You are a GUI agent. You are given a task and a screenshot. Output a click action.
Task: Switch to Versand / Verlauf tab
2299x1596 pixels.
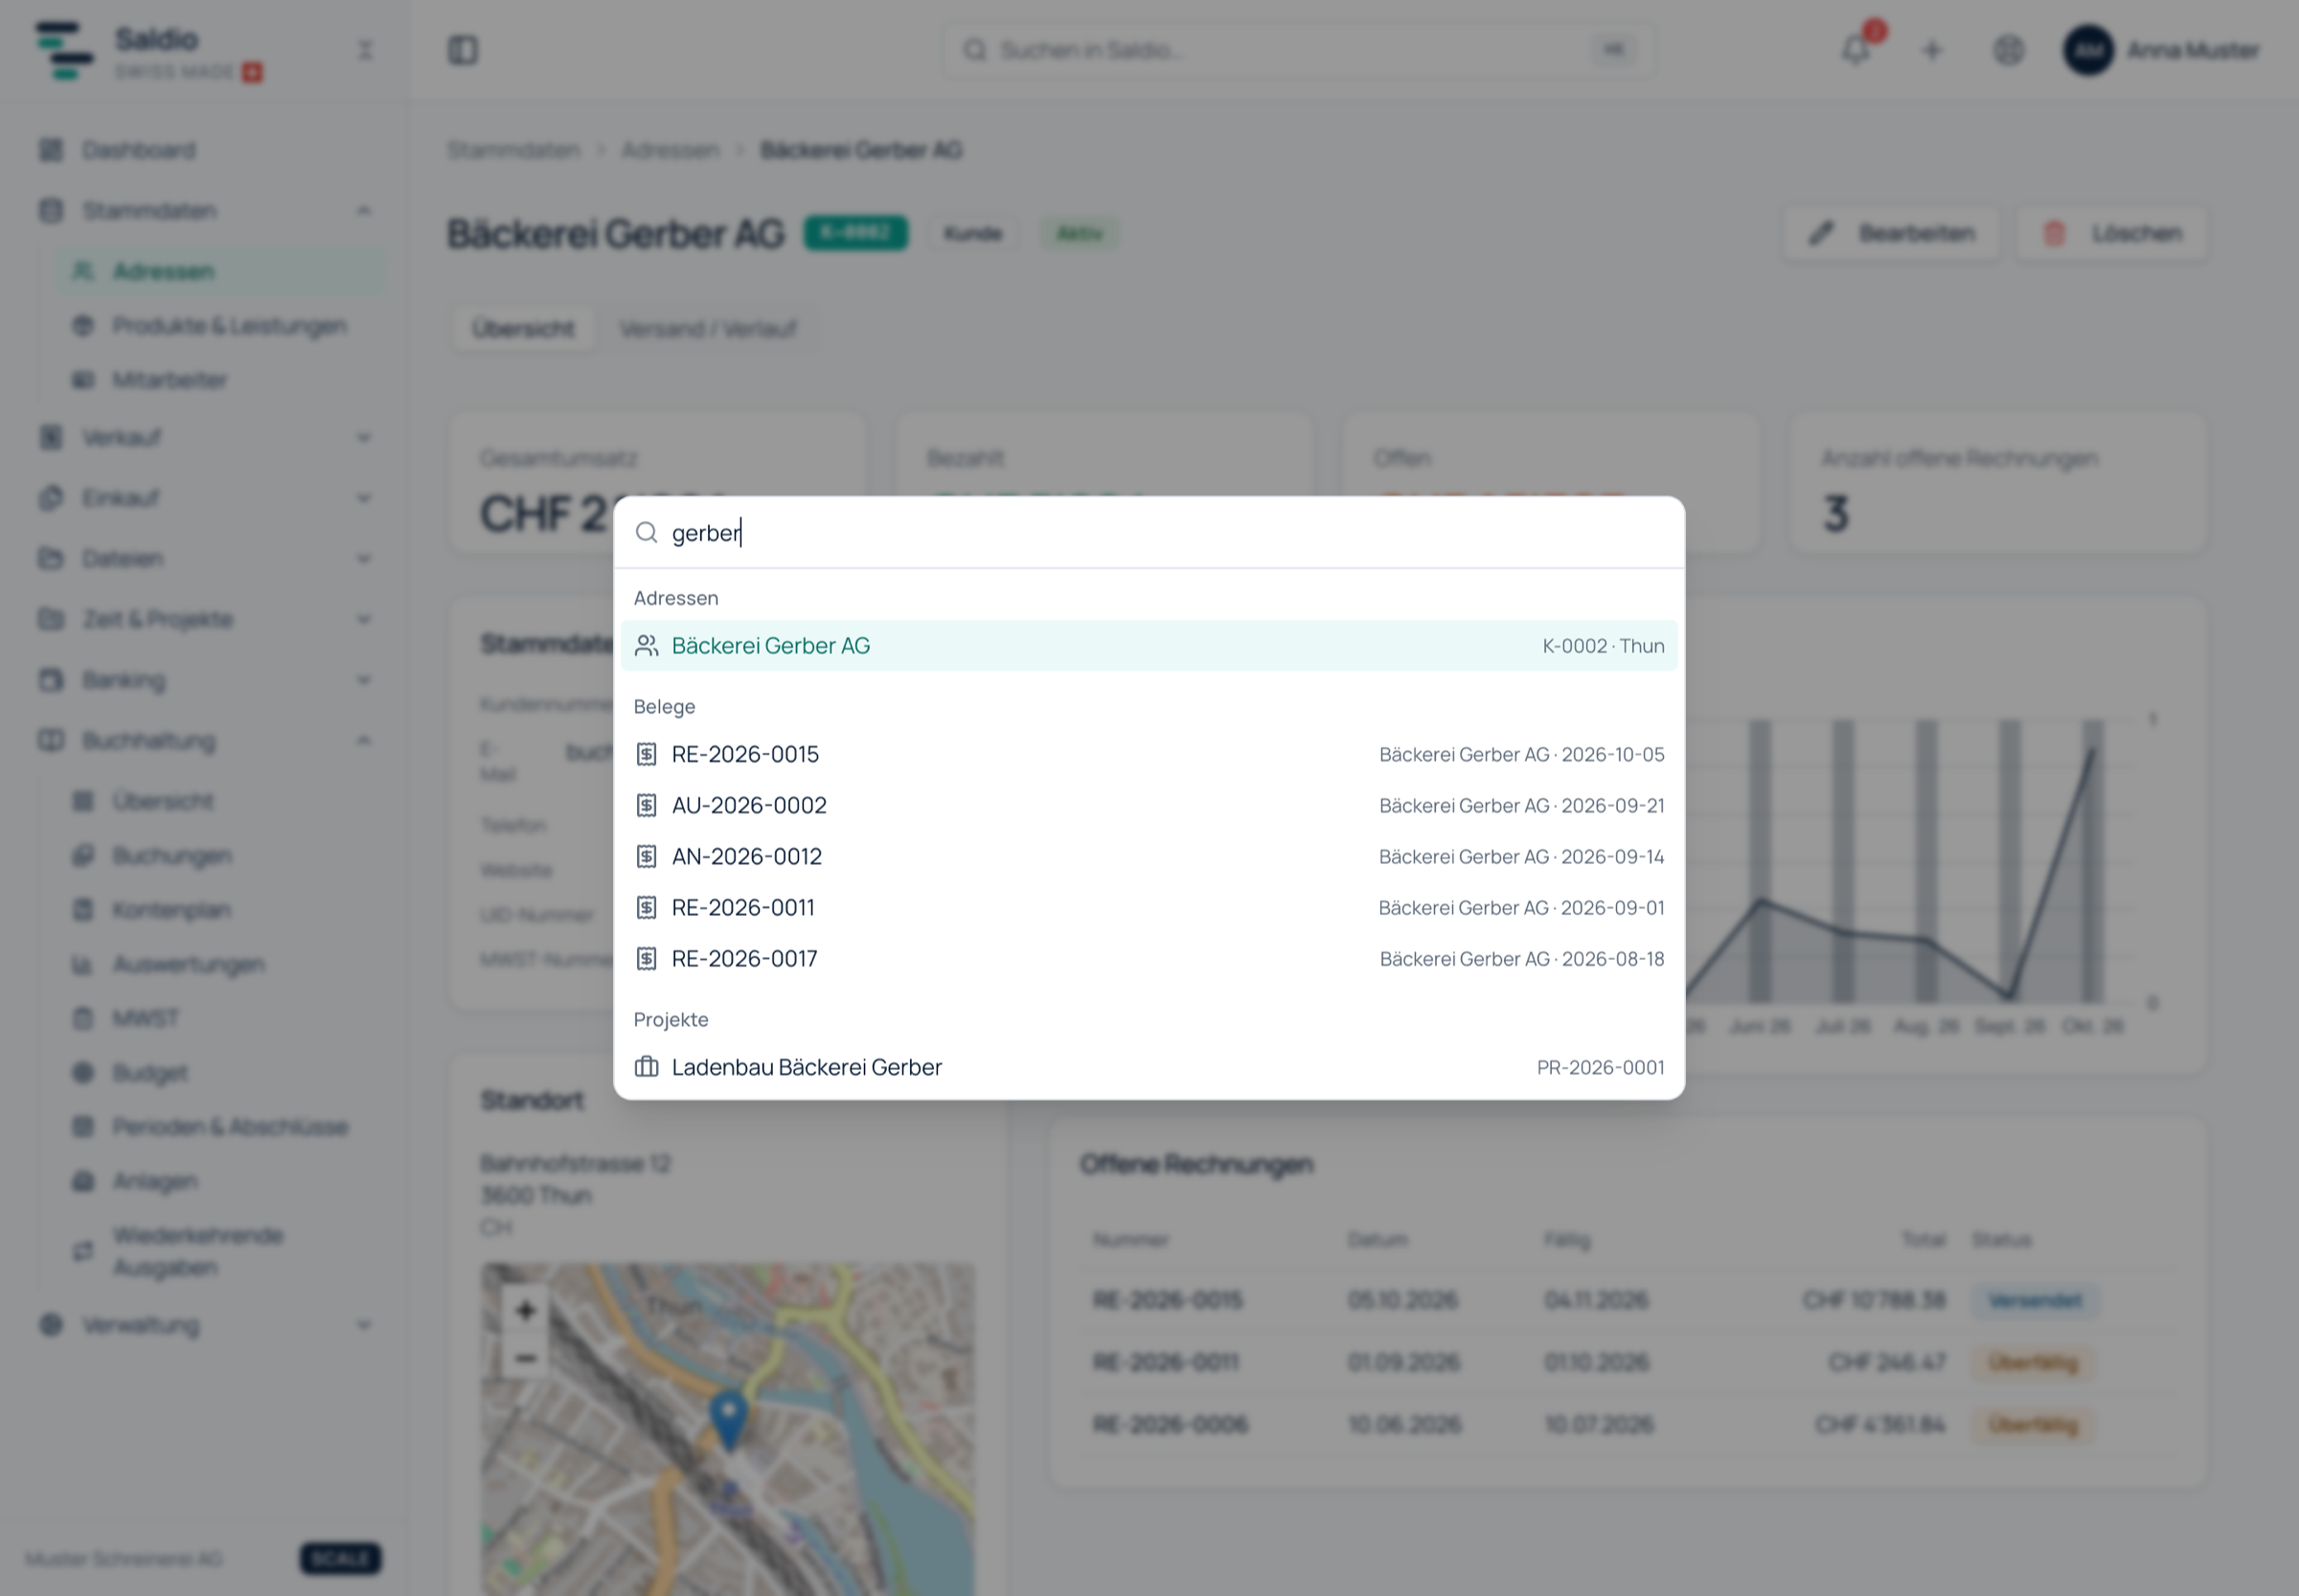point(708,329)
